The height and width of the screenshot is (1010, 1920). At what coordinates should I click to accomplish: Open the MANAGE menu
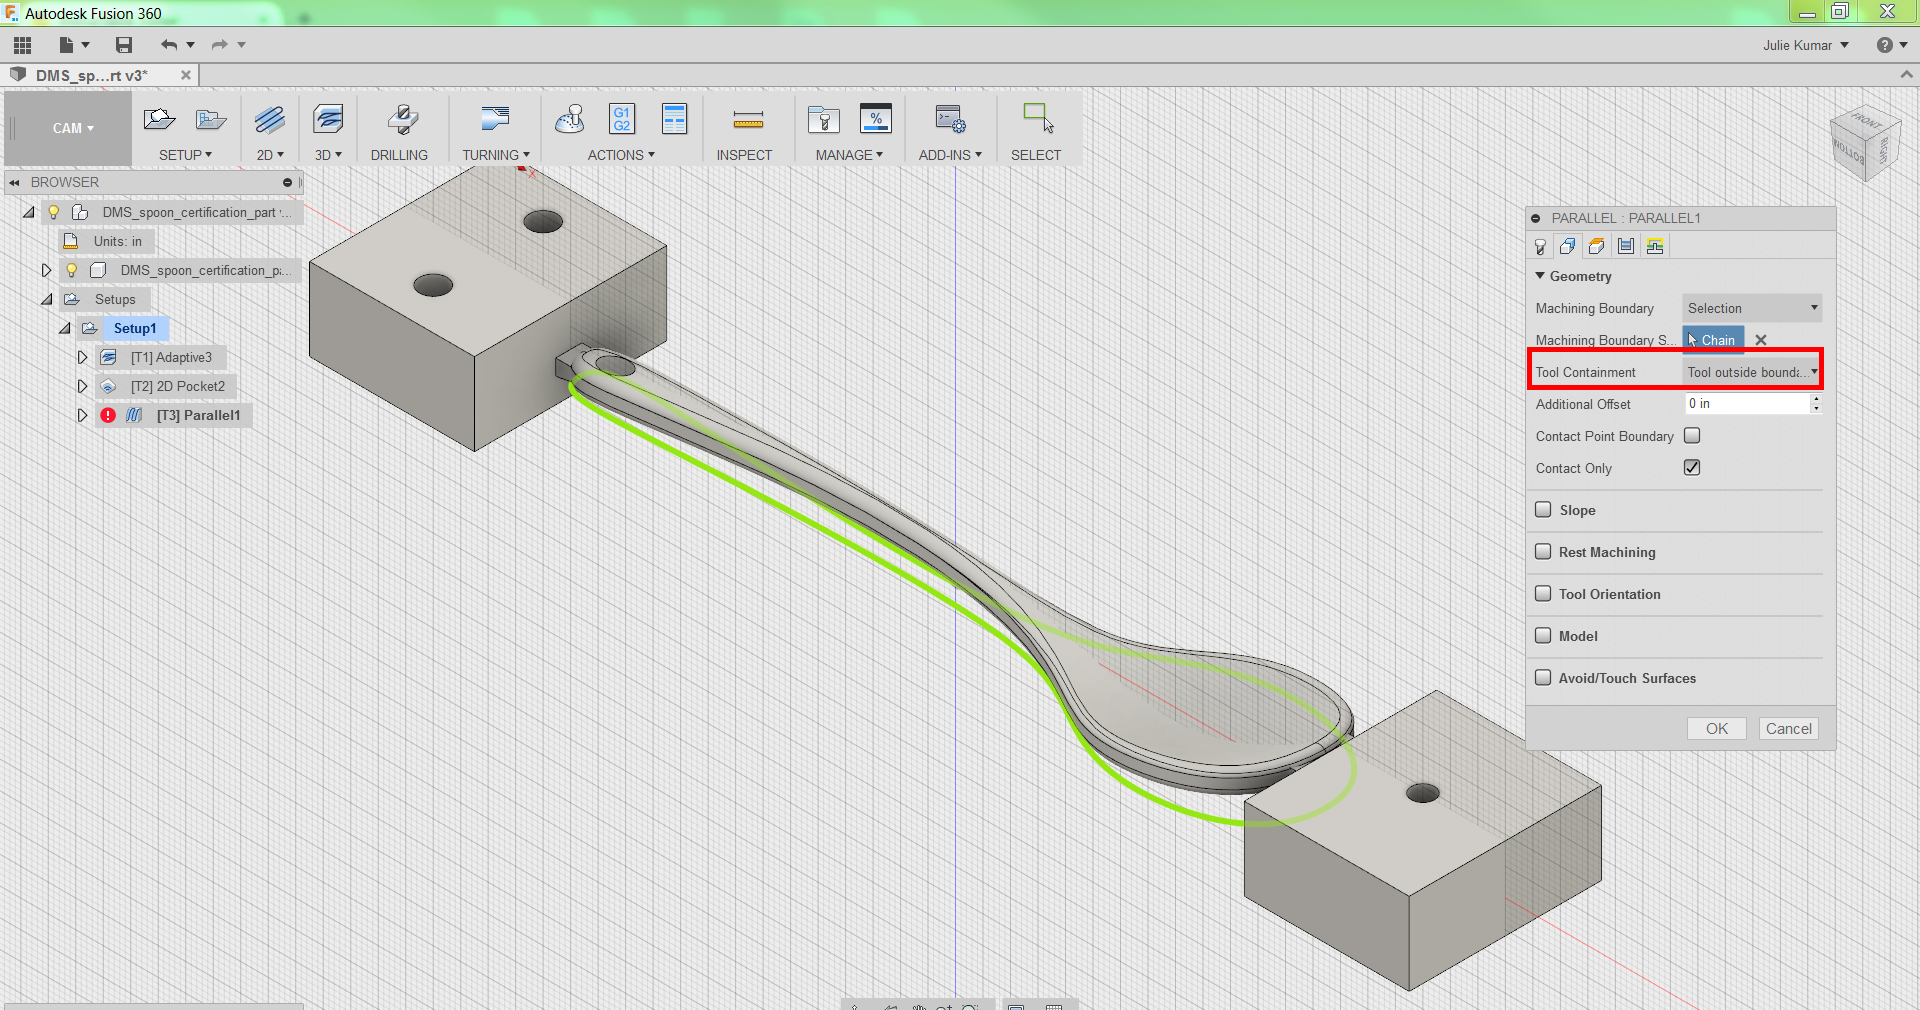849,155
